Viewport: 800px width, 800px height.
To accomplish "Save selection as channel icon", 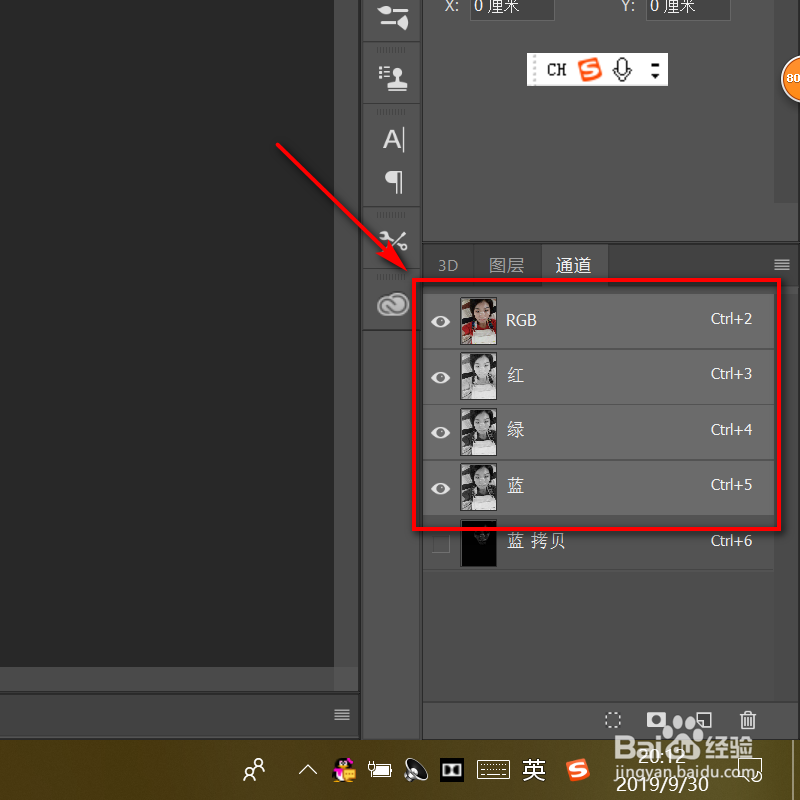I will click(x=656, y=720).
